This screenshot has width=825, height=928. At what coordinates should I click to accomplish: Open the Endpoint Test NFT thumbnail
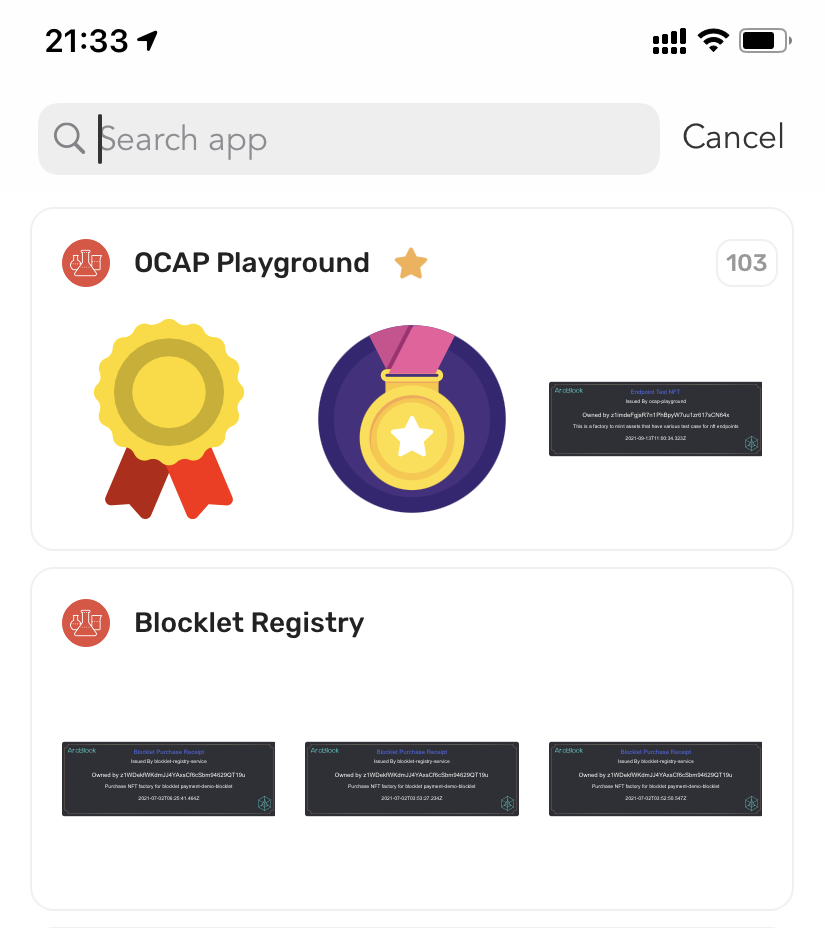(x=656, y=419)
